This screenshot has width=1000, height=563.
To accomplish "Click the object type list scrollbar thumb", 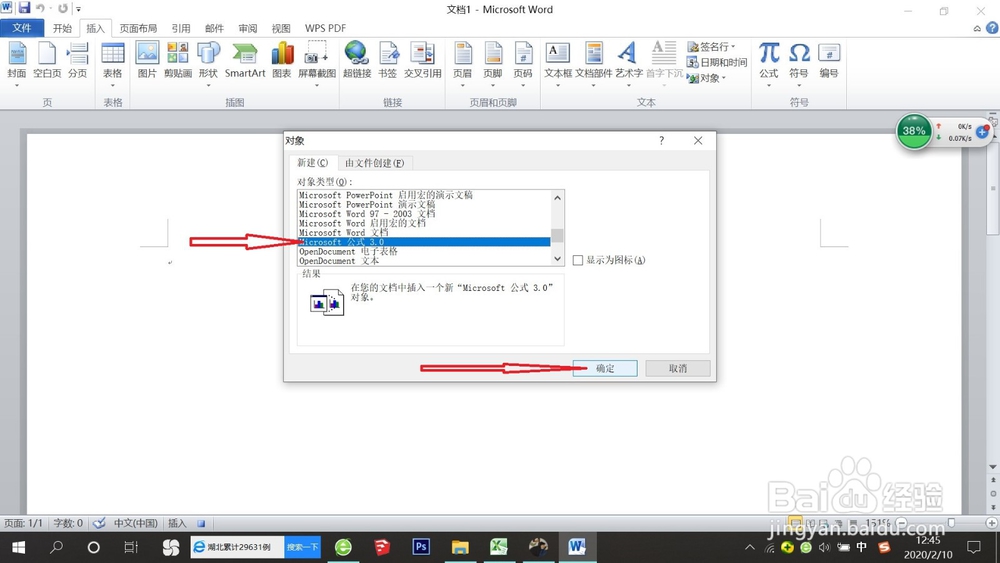I will tap(557, 235).
